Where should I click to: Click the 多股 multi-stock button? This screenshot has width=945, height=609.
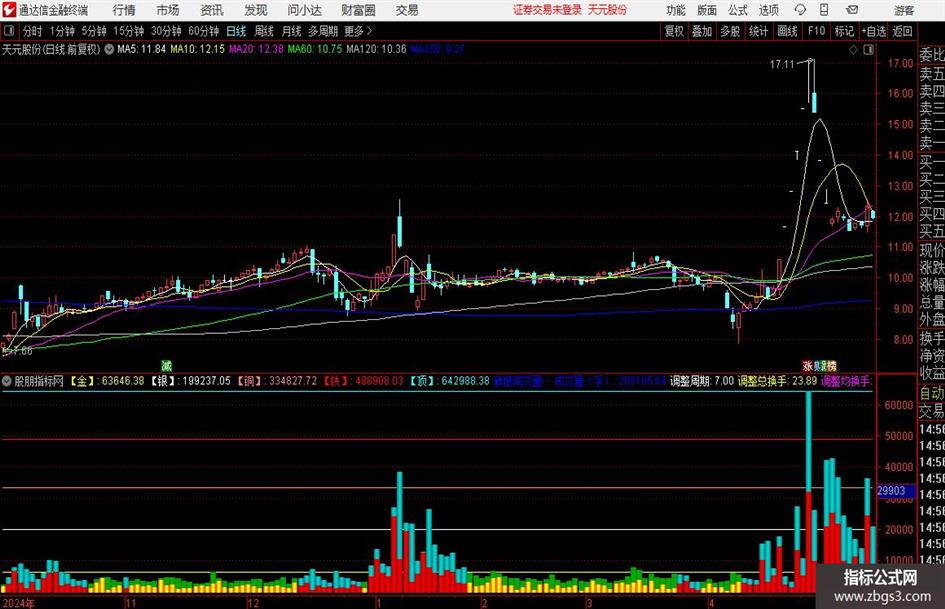click(730, 31)
